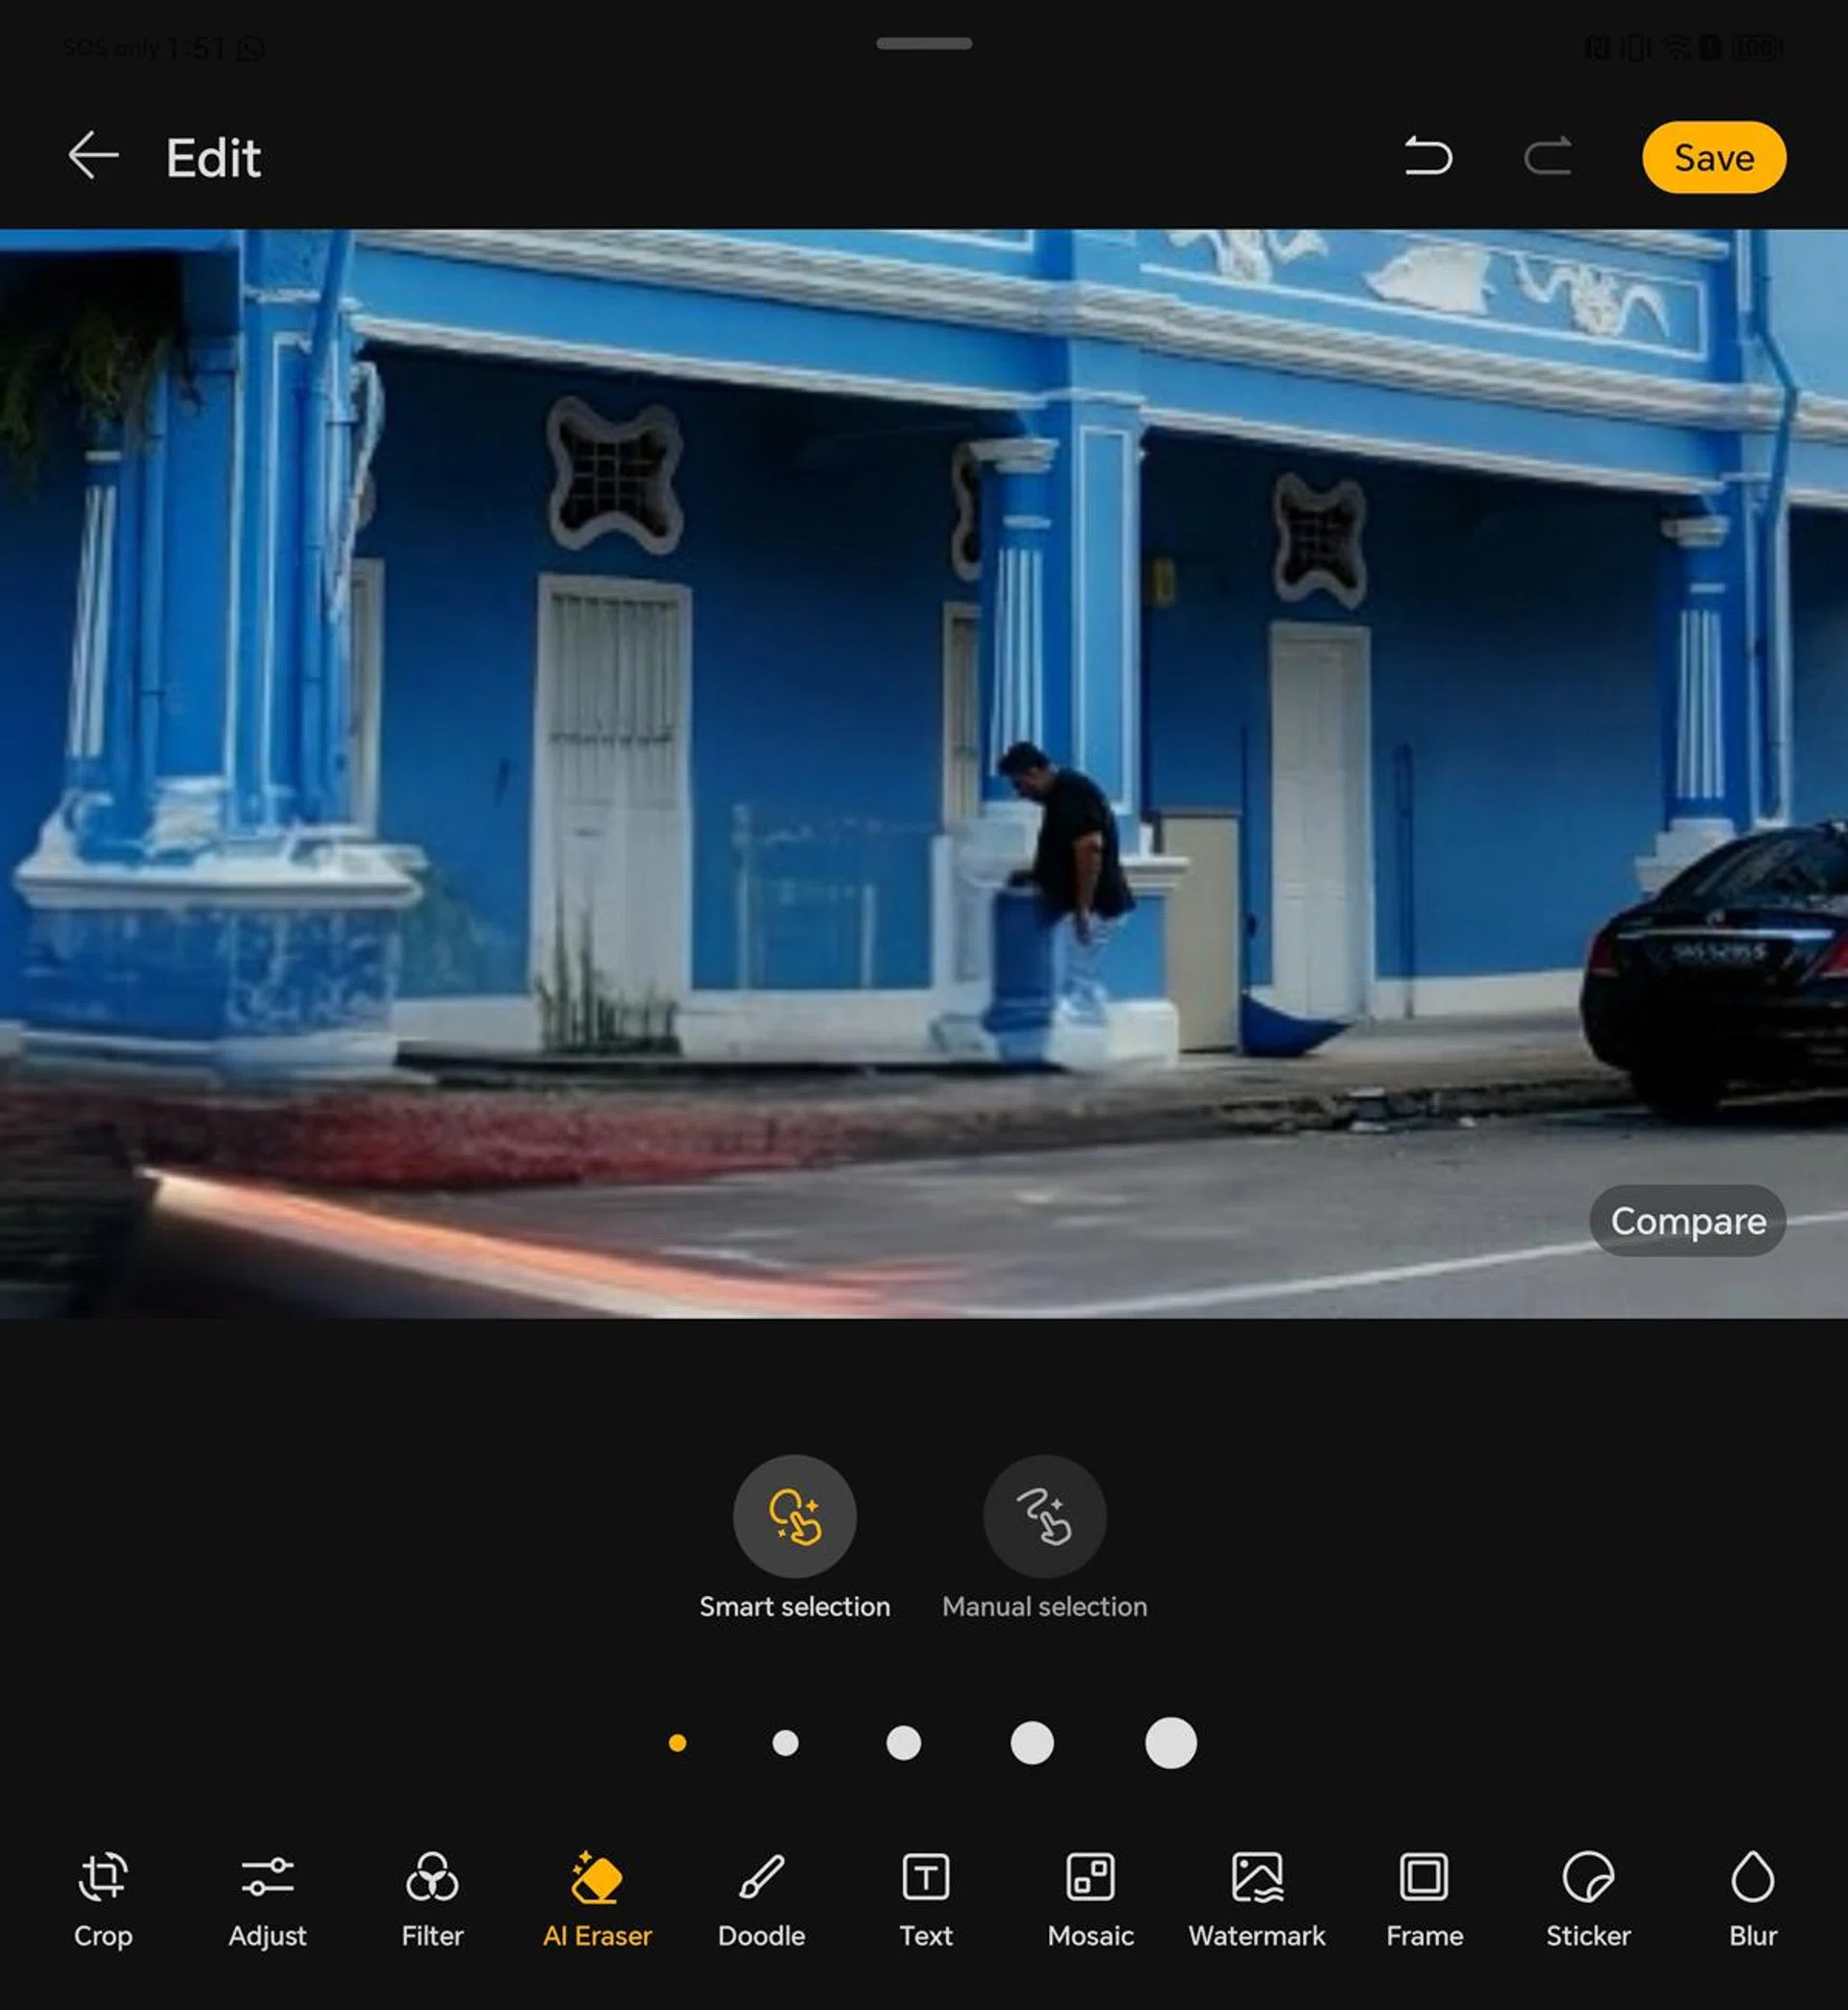Open the Mosaic tool
The image size is (1848, 2010).
coord(1090,1897)
